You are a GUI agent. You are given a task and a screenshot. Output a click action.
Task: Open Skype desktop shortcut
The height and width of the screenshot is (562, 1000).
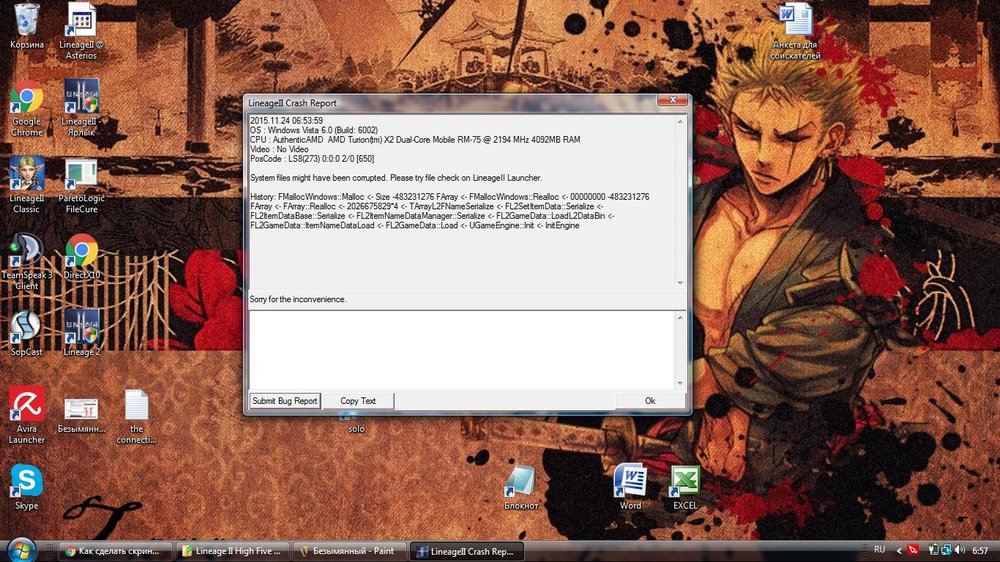point(27,481)
